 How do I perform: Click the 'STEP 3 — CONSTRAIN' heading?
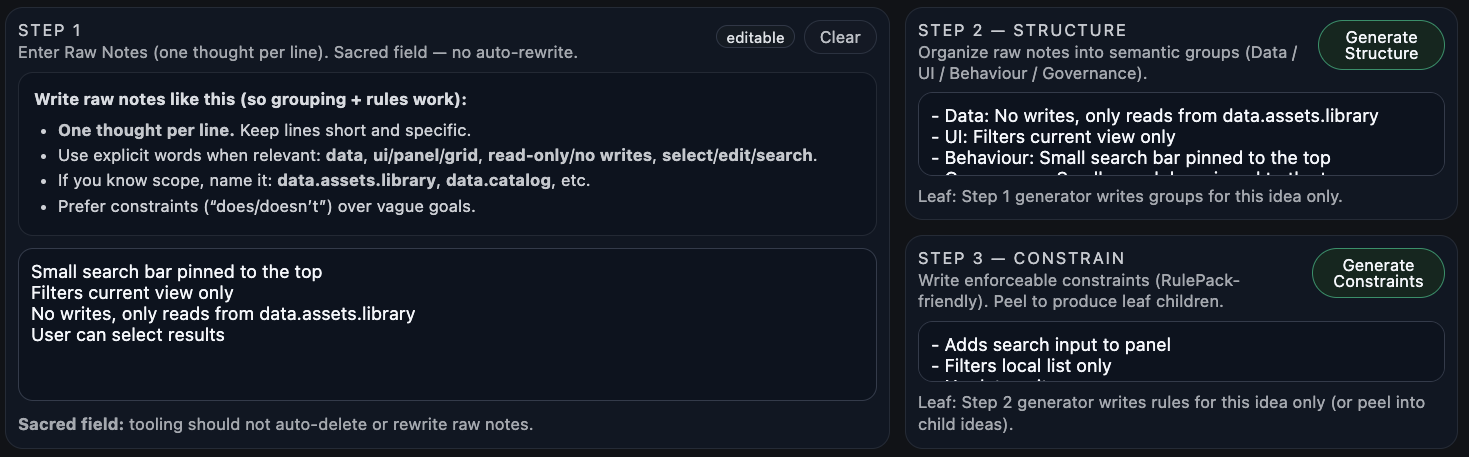pyautogui.click(x=1021, y=258)
